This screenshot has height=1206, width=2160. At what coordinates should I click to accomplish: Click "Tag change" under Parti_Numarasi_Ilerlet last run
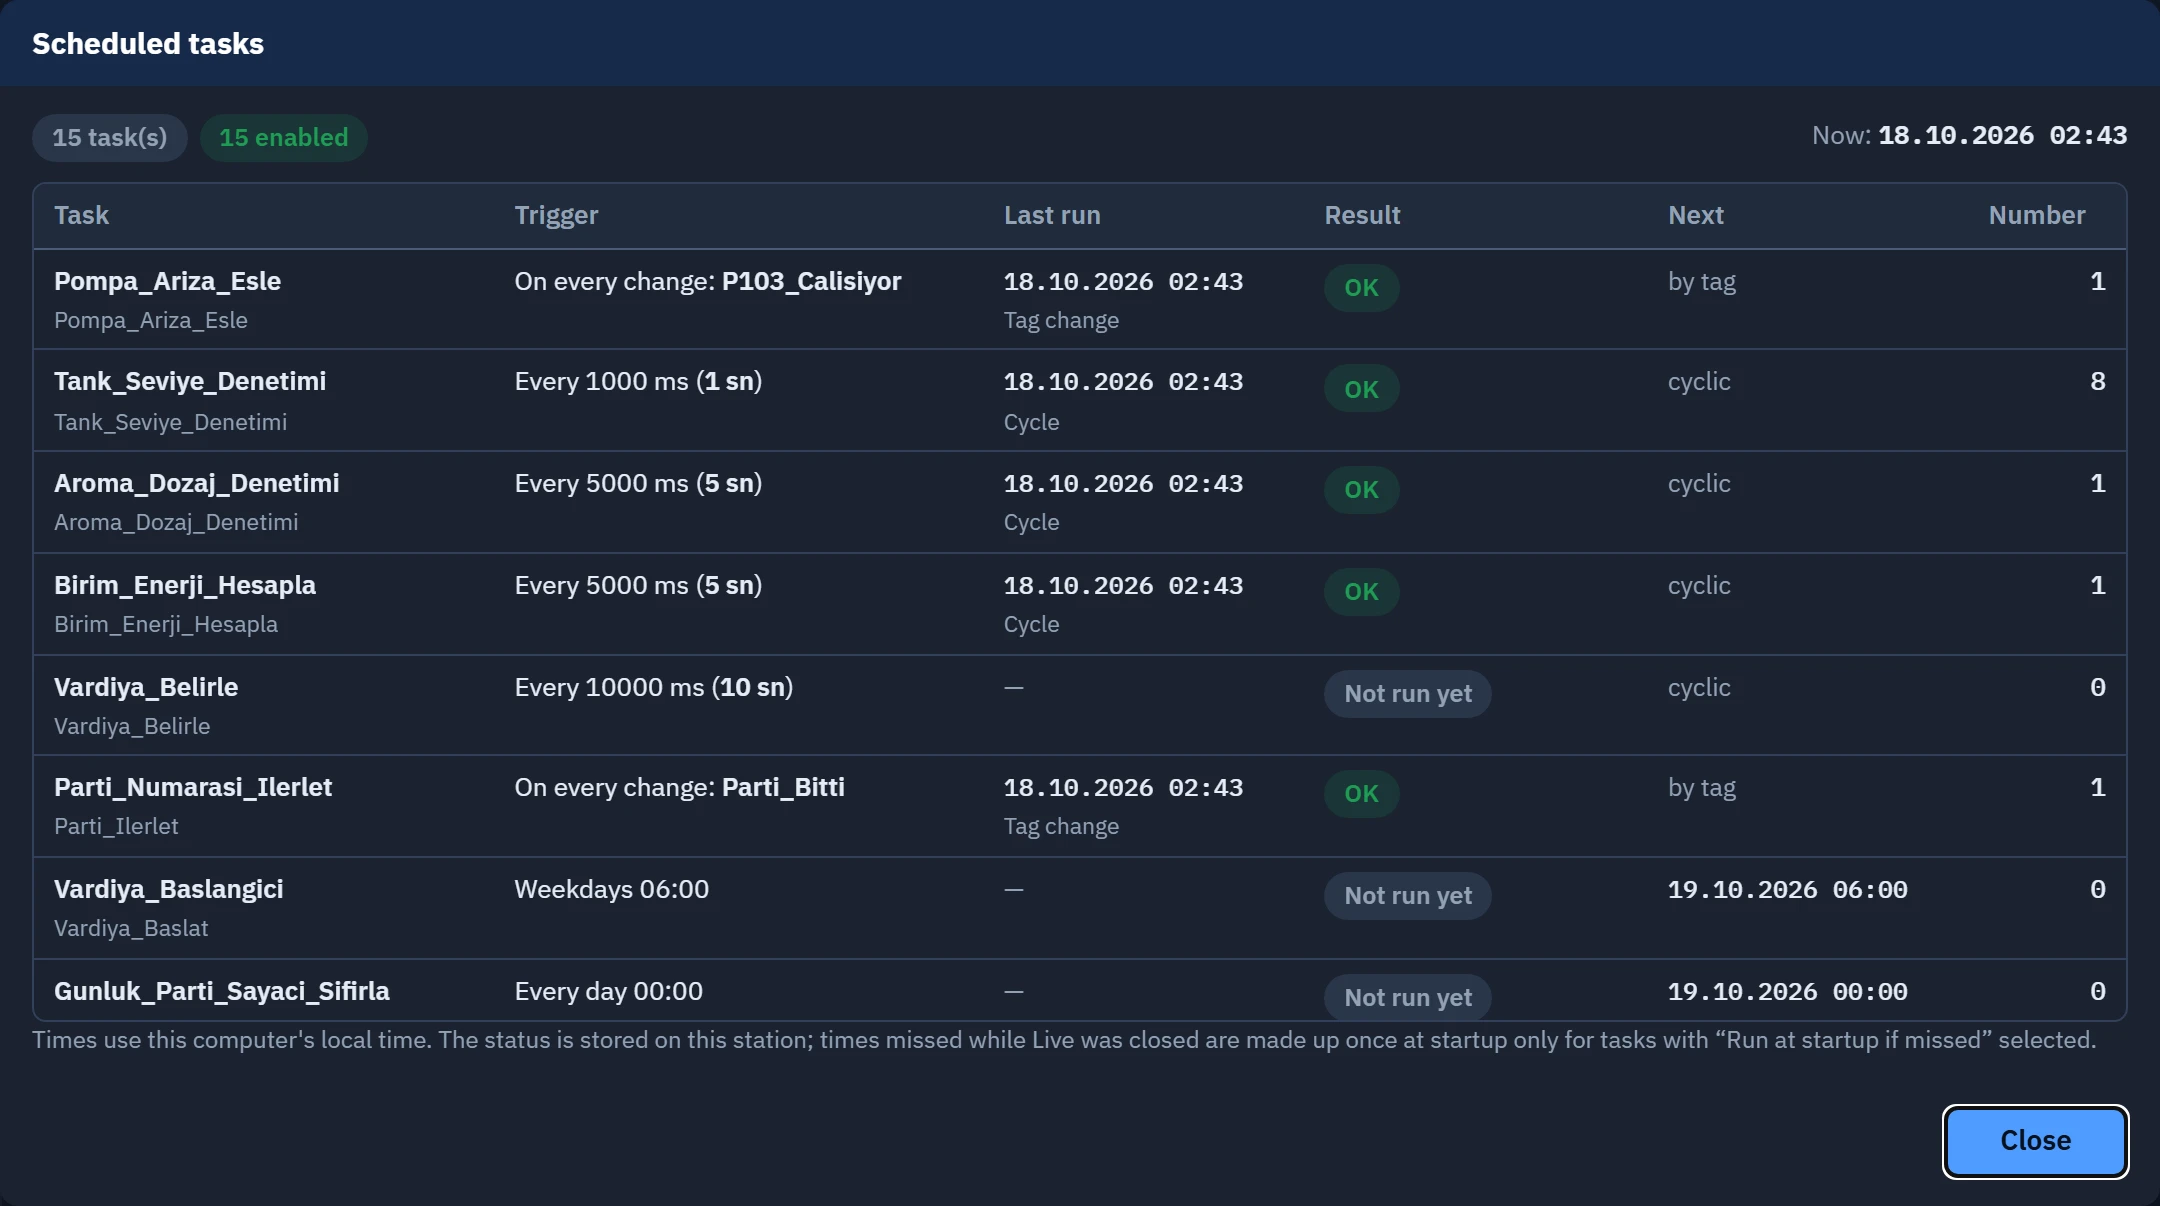(x=1061, y=826)
